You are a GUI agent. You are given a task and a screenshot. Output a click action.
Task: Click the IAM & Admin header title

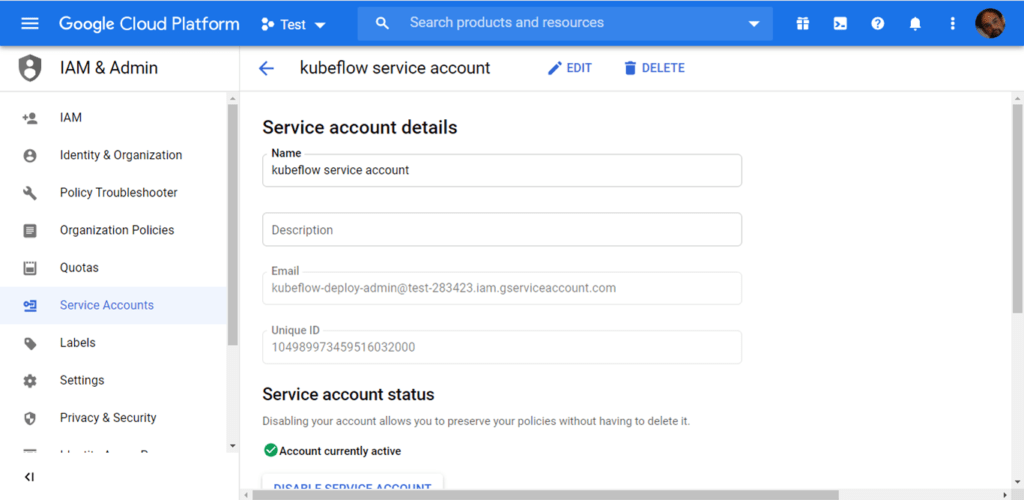point(108,68)
